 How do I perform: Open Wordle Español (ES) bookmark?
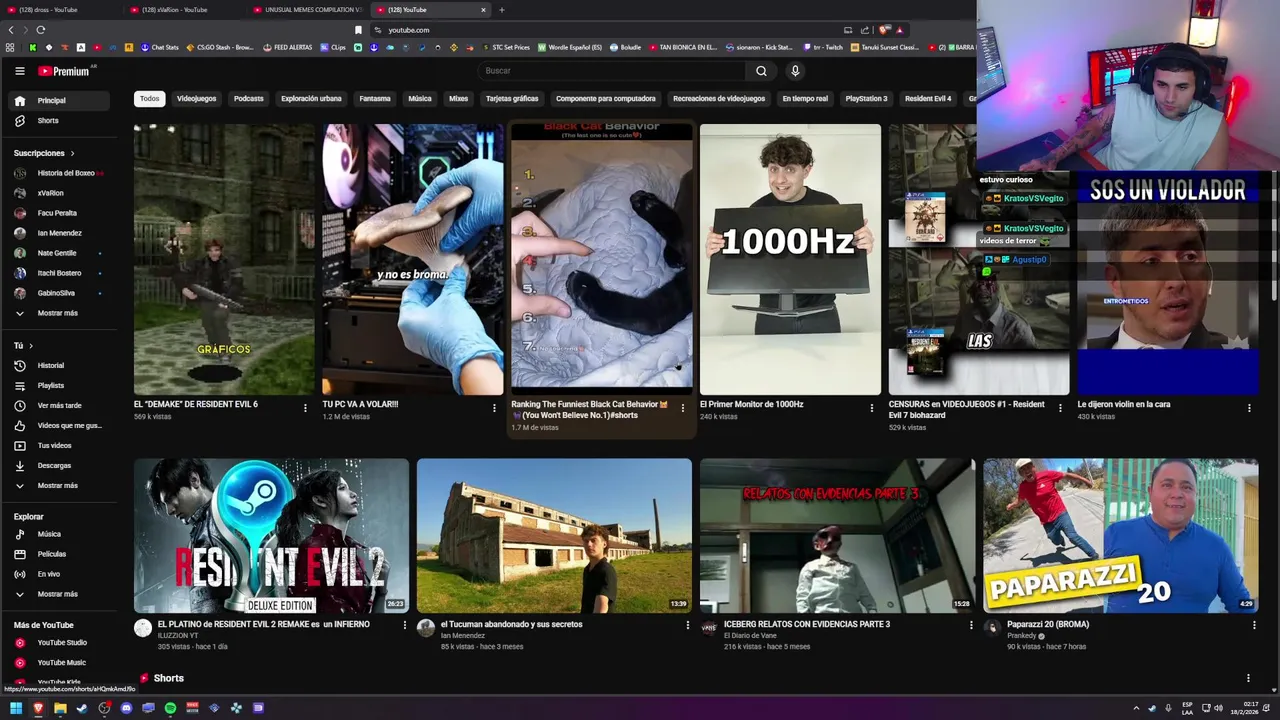pos(570,47)
